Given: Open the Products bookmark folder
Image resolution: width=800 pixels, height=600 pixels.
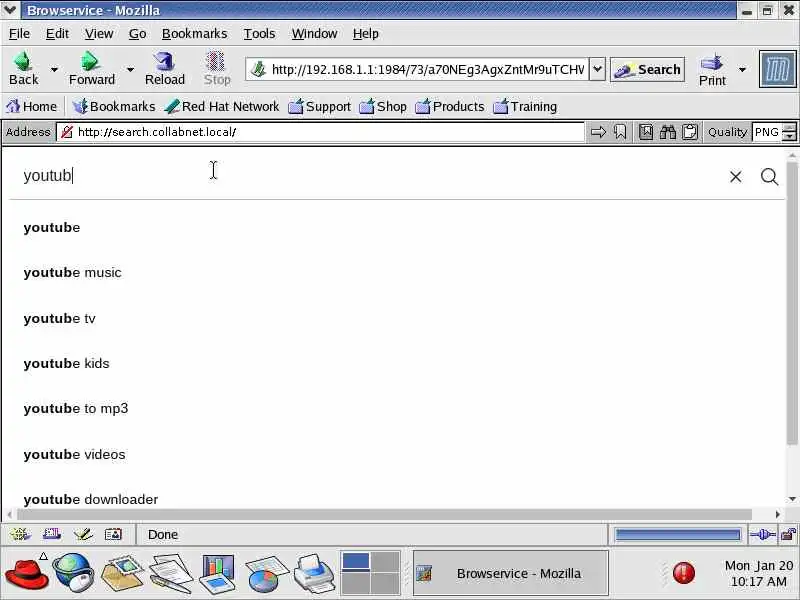Looking at the screenshot, I should [449, 106].
